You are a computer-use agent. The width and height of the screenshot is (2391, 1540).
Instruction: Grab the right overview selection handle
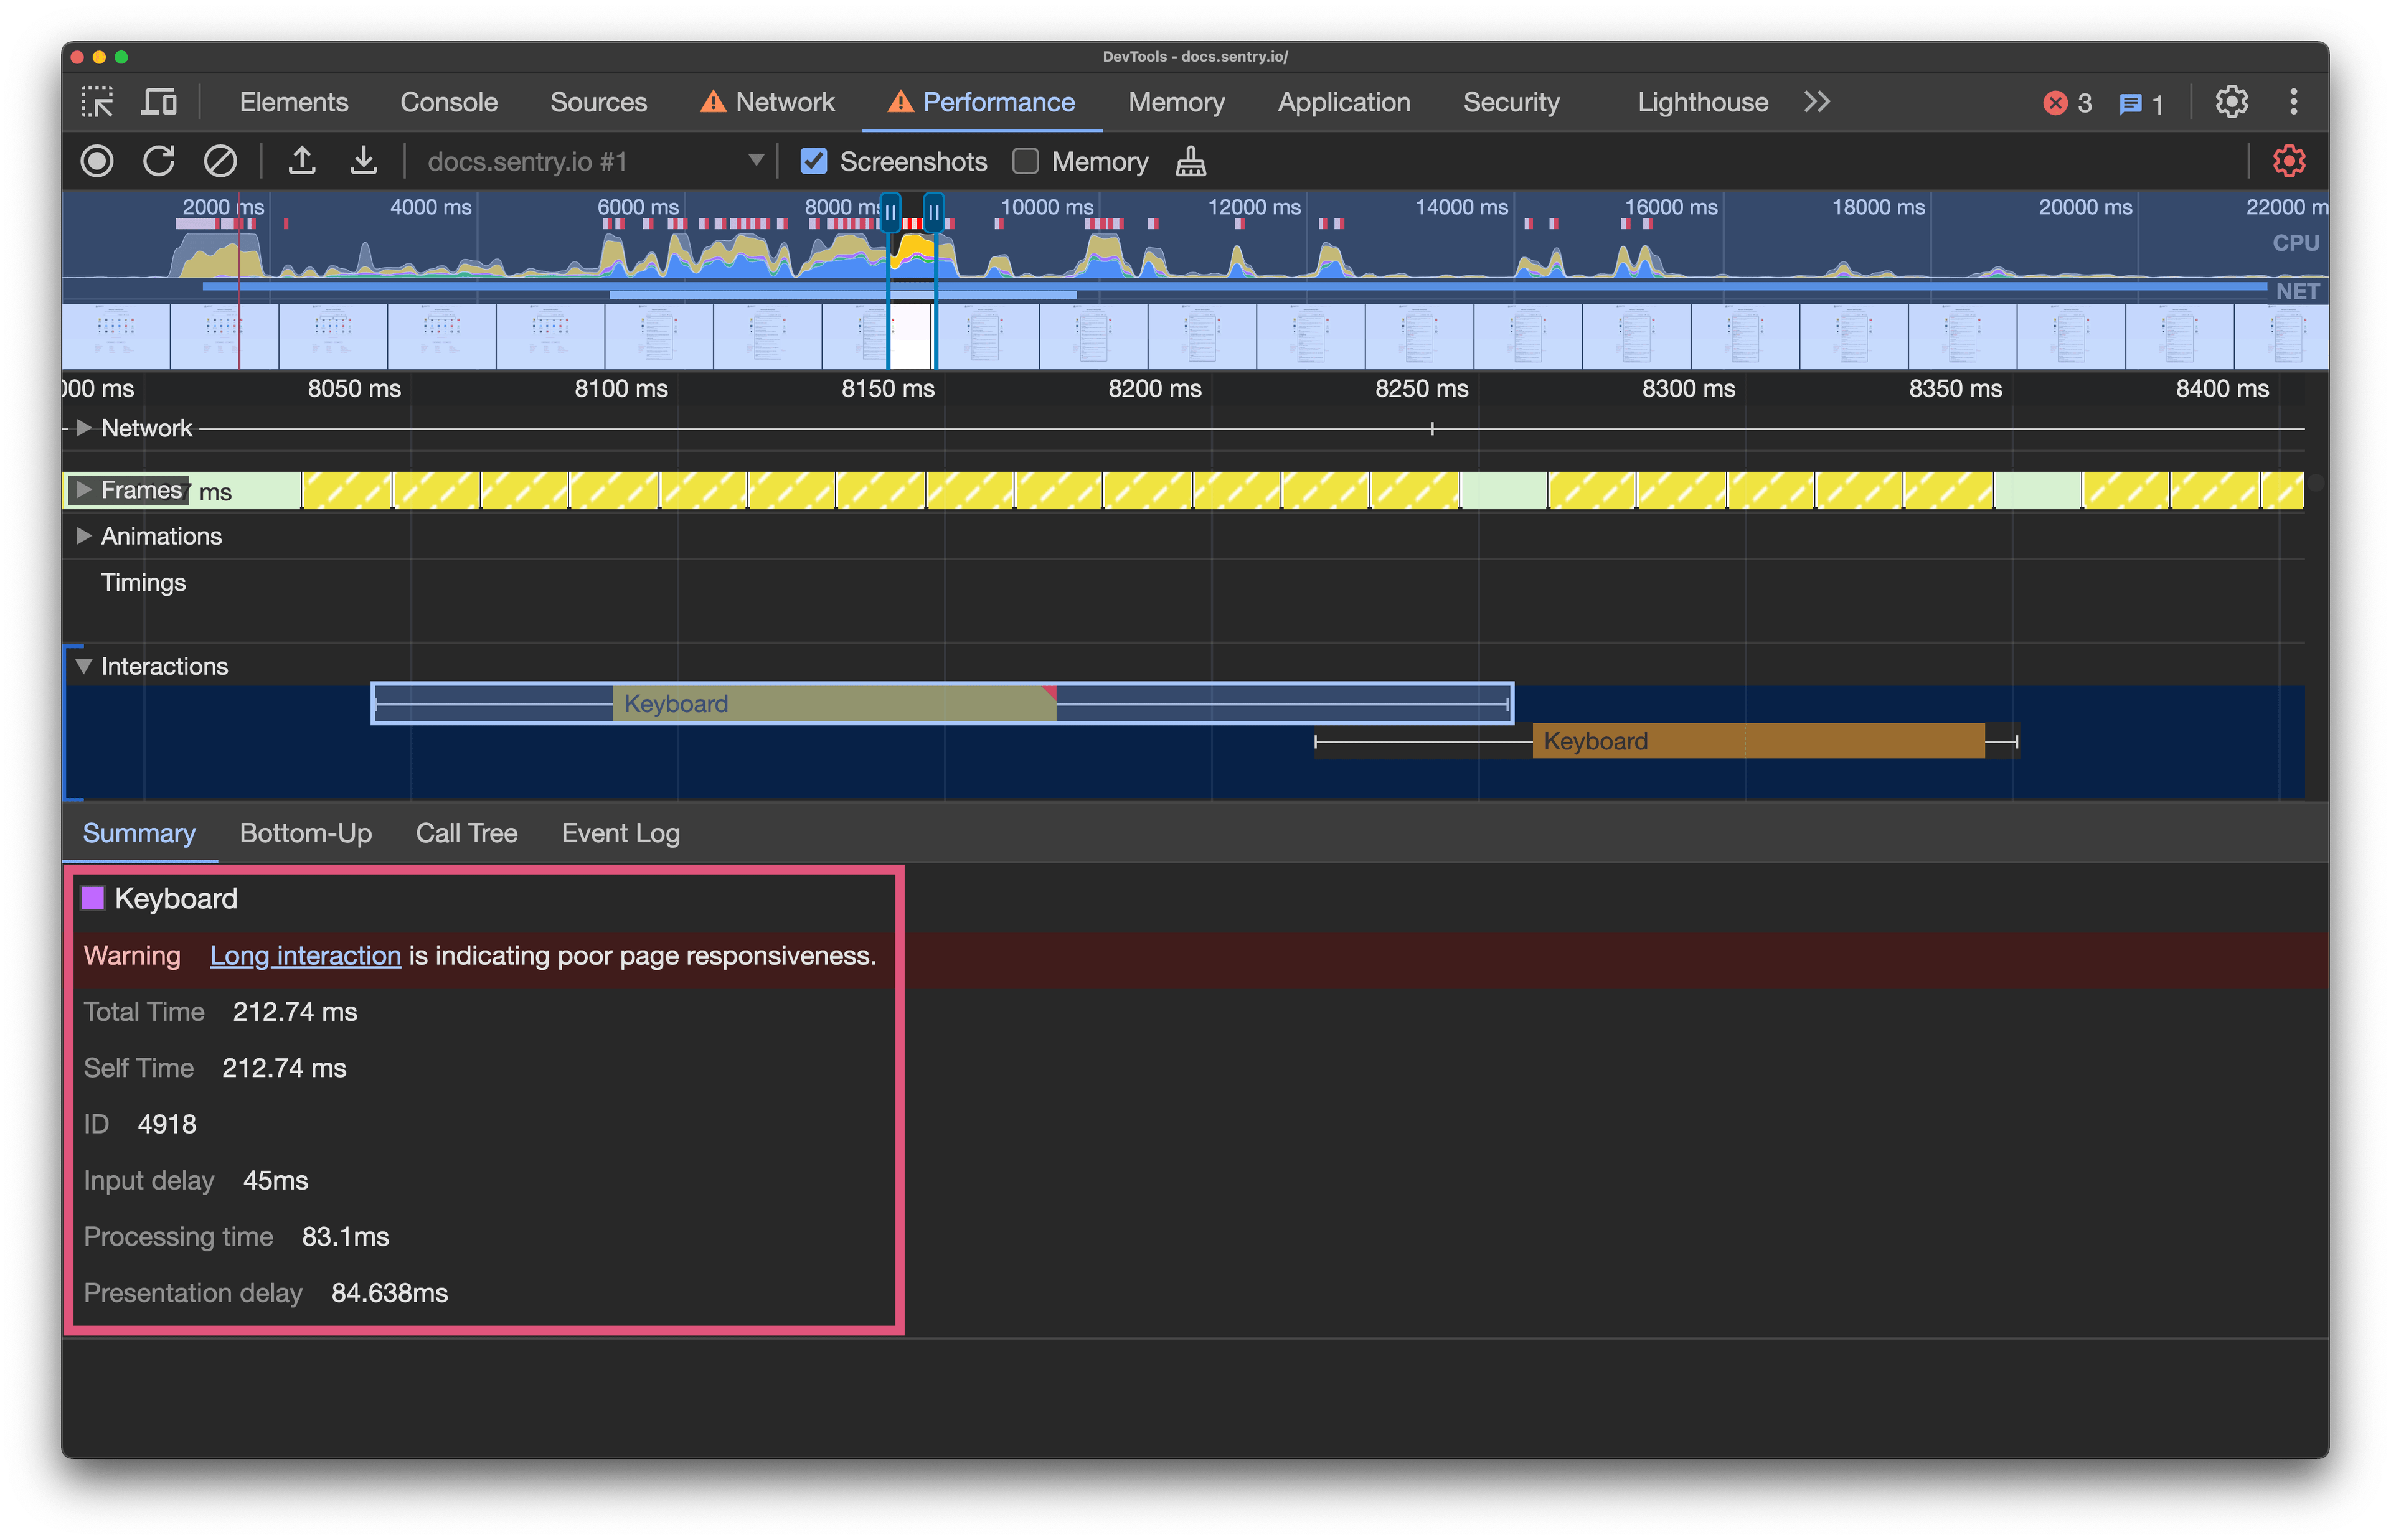tap(933, 213)
